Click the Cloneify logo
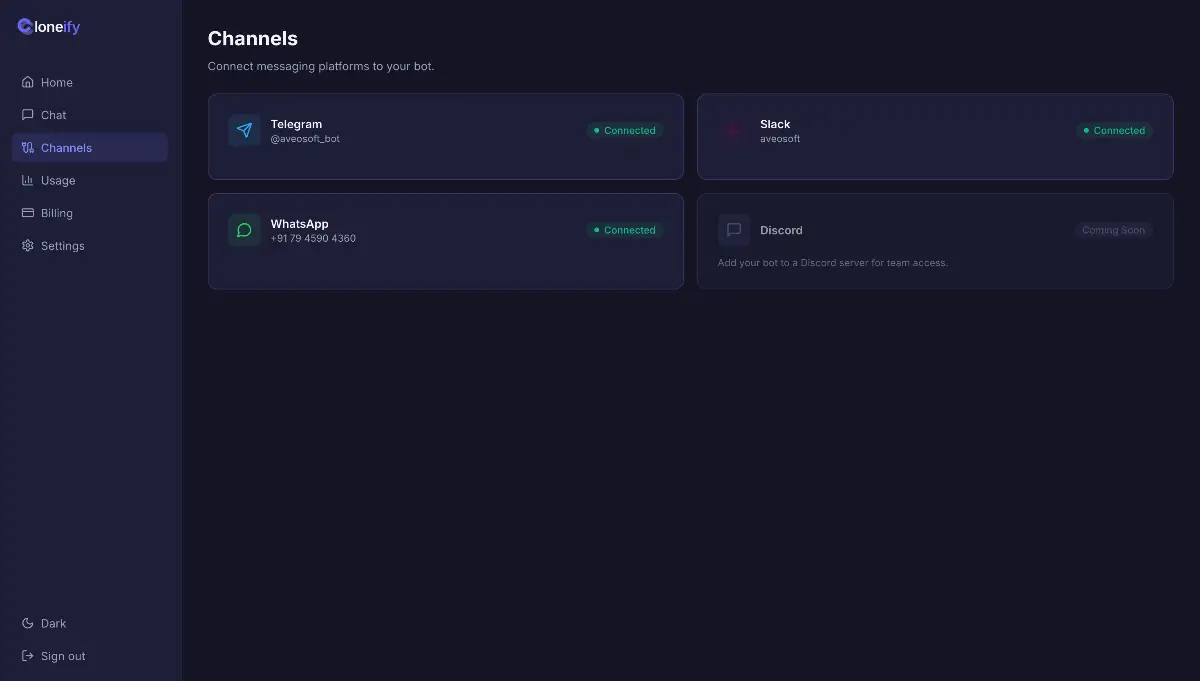 [x=49, y=27]
